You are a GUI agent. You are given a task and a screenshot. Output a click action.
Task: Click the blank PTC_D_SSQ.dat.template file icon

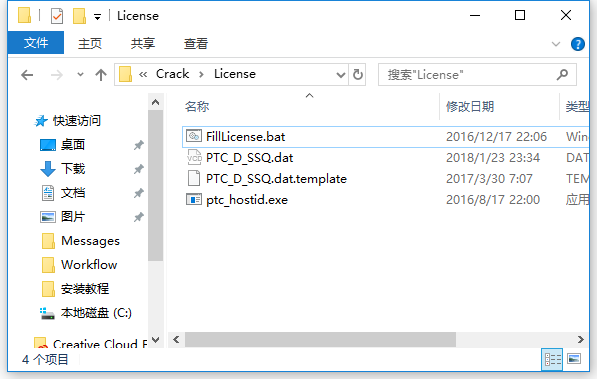point(194,178)
